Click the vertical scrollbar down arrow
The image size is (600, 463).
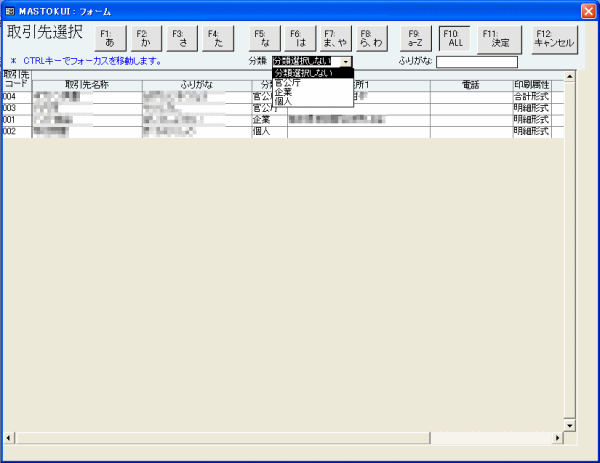click(571, 425)
